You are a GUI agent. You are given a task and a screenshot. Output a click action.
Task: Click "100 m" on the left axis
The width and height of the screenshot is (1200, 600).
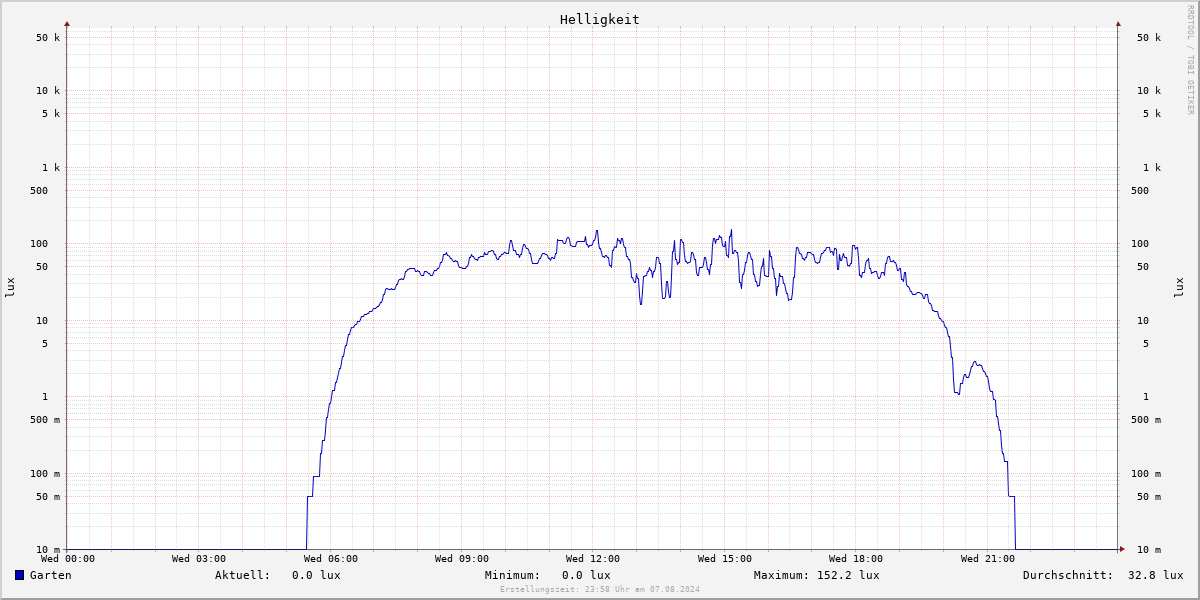(45, 474)
